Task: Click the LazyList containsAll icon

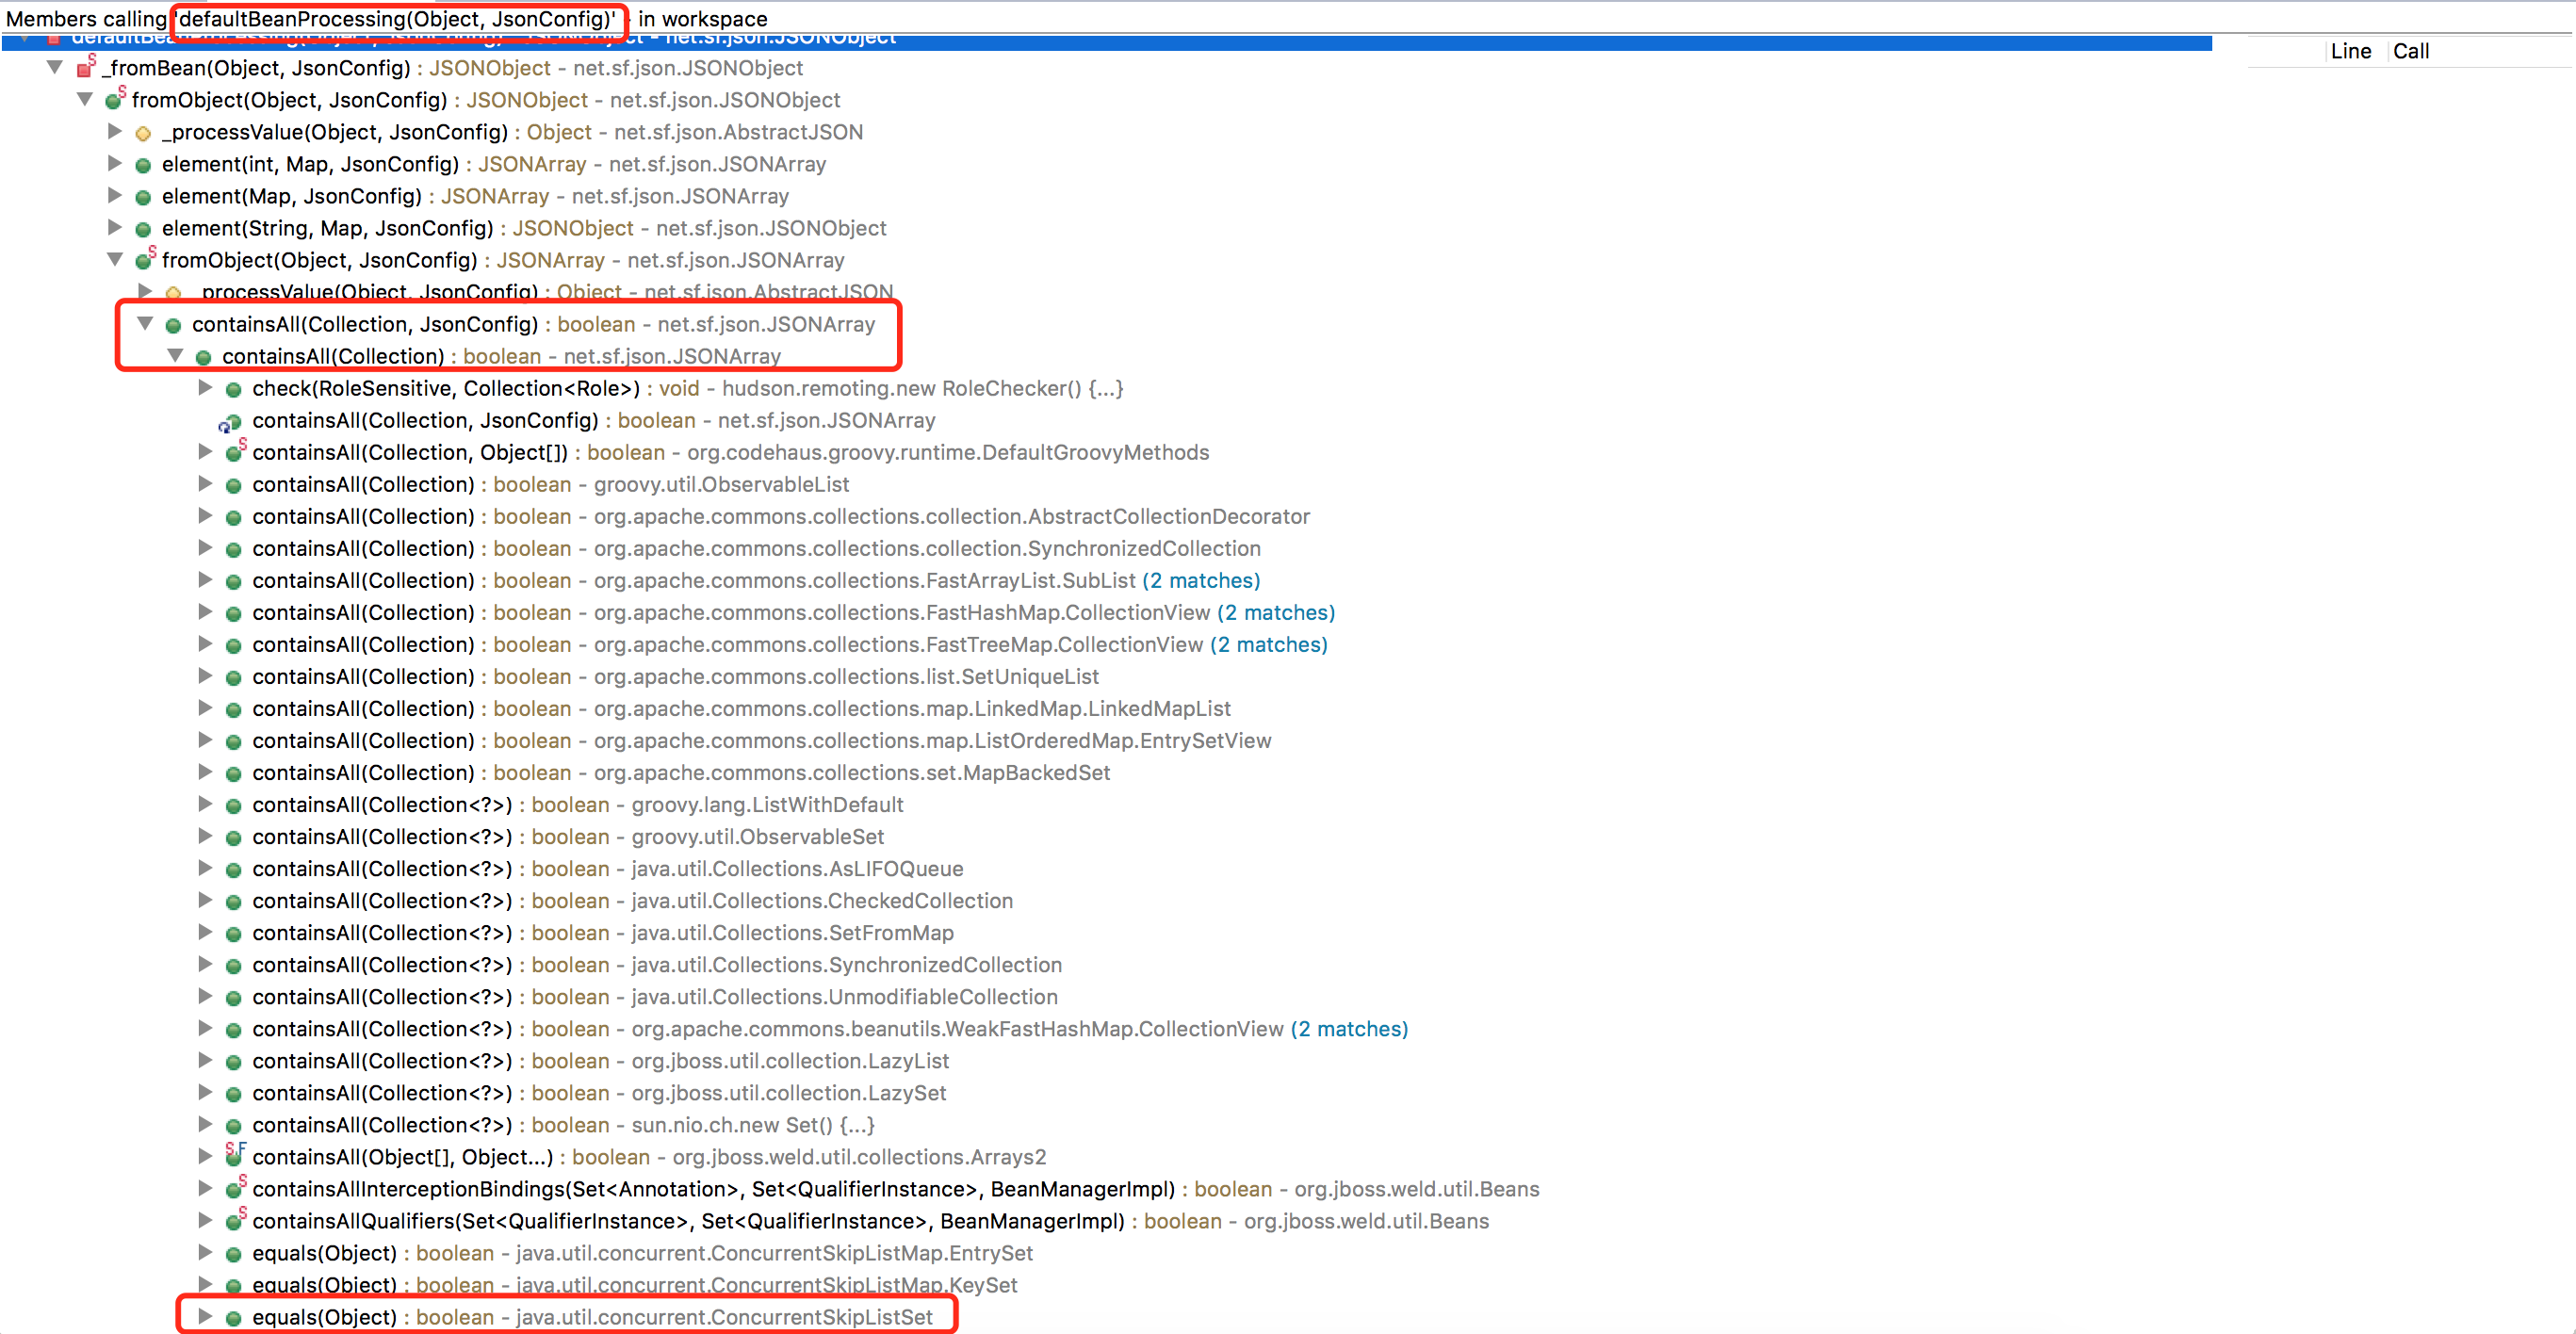Action: pos(233,1061)
